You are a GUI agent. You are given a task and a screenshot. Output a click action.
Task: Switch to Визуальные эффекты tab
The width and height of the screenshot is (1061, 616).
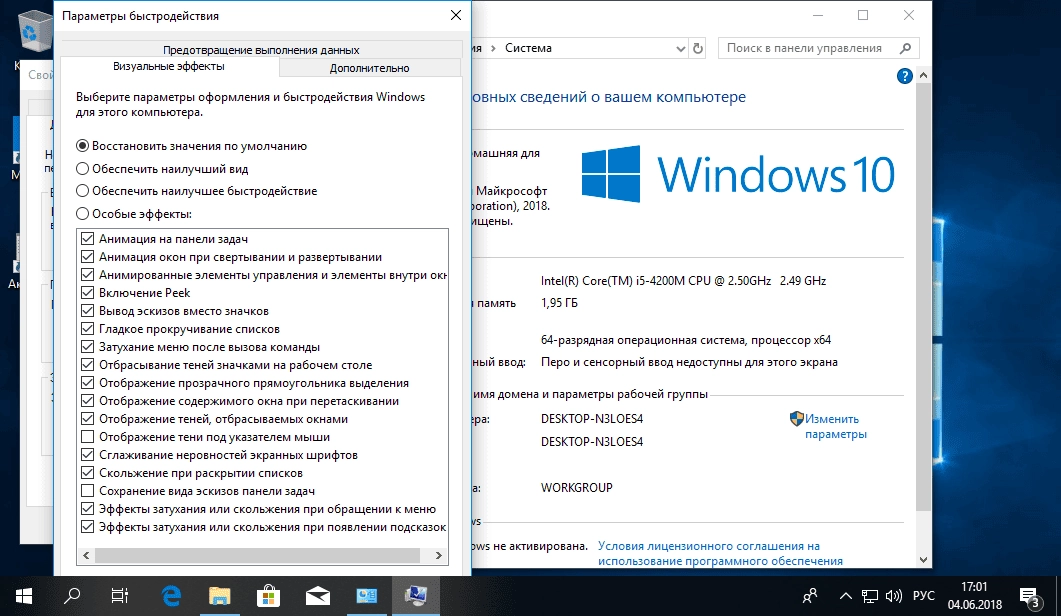(169, 66)
